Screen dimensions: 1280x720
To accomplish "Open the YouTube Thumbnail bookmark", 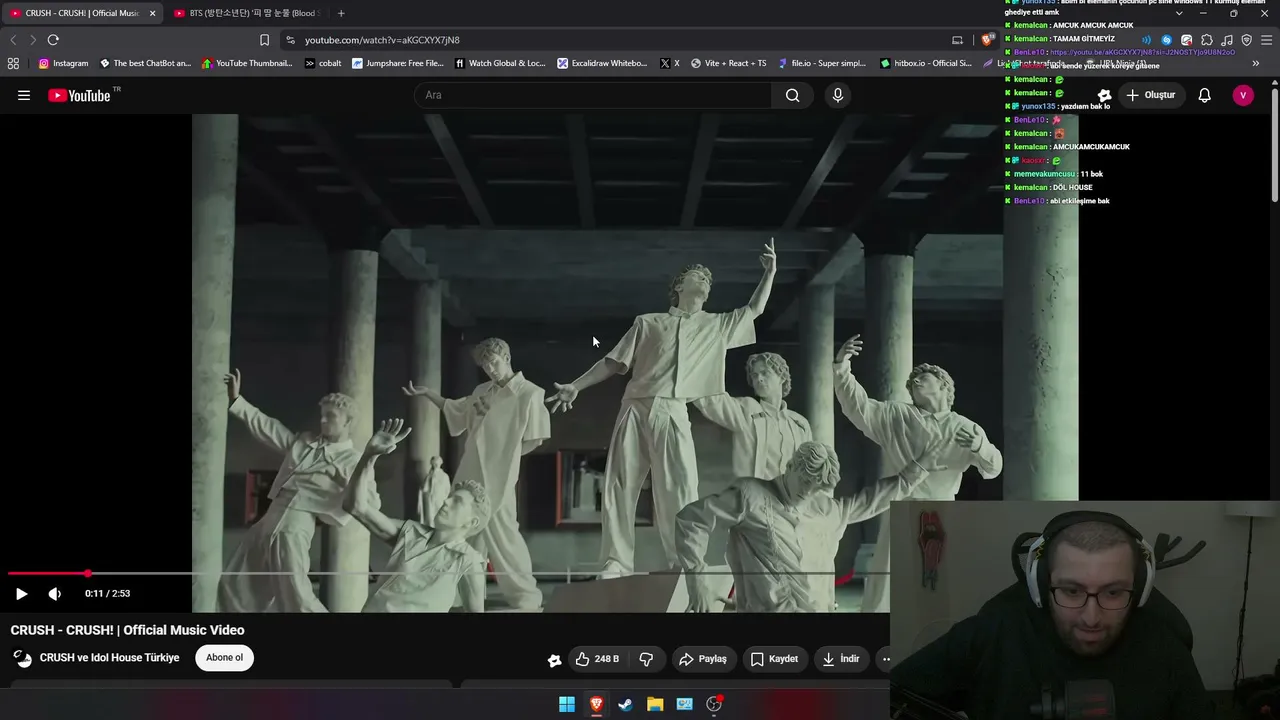I will pyautogui.click(x=247, y=63).
